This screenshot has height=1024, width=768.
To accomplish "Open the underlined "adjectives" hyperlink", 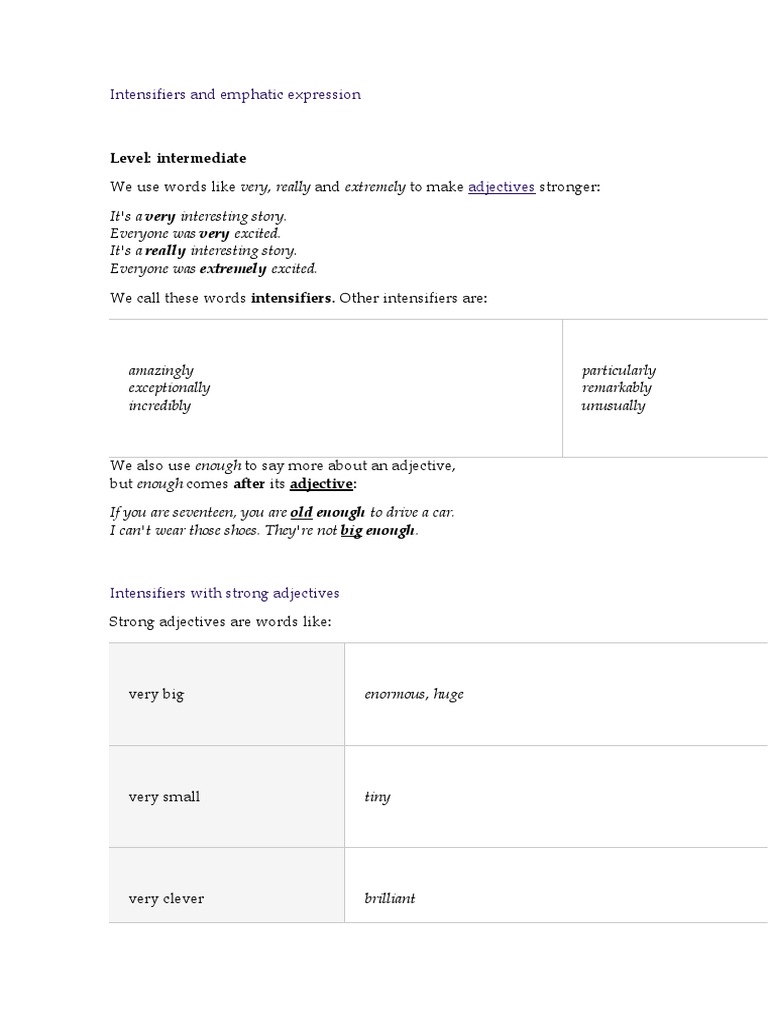I will [501, 187].
